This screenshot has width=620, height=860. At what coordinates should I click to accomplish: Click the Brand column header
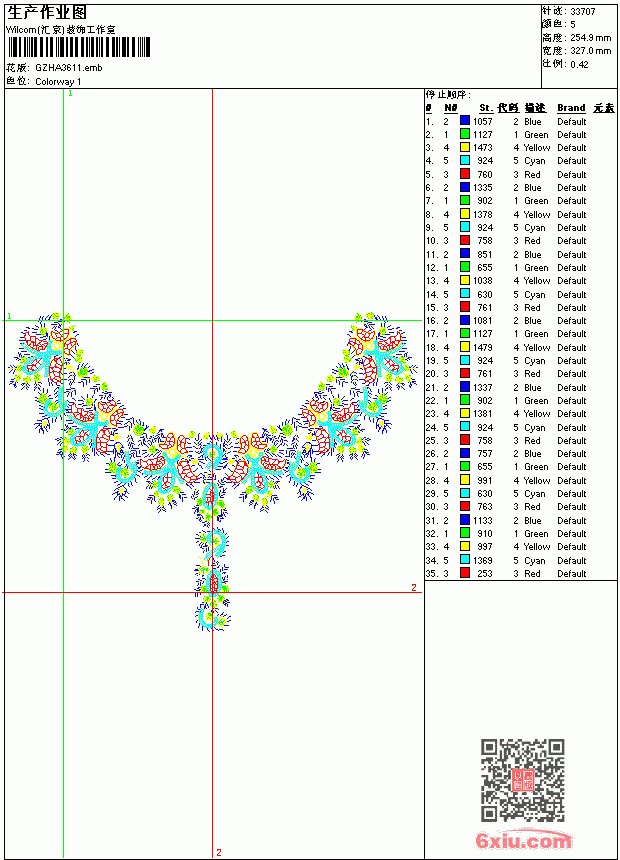571,108
